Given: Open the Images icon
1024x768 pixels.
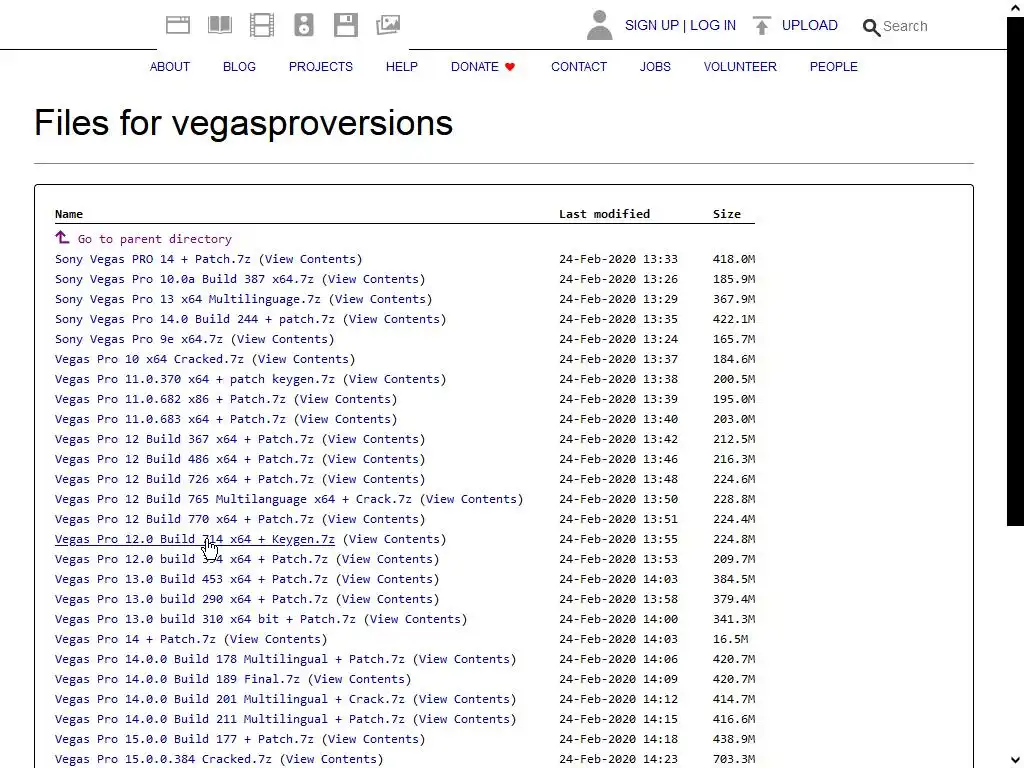Looking at the screenshot, I should 388,25.
